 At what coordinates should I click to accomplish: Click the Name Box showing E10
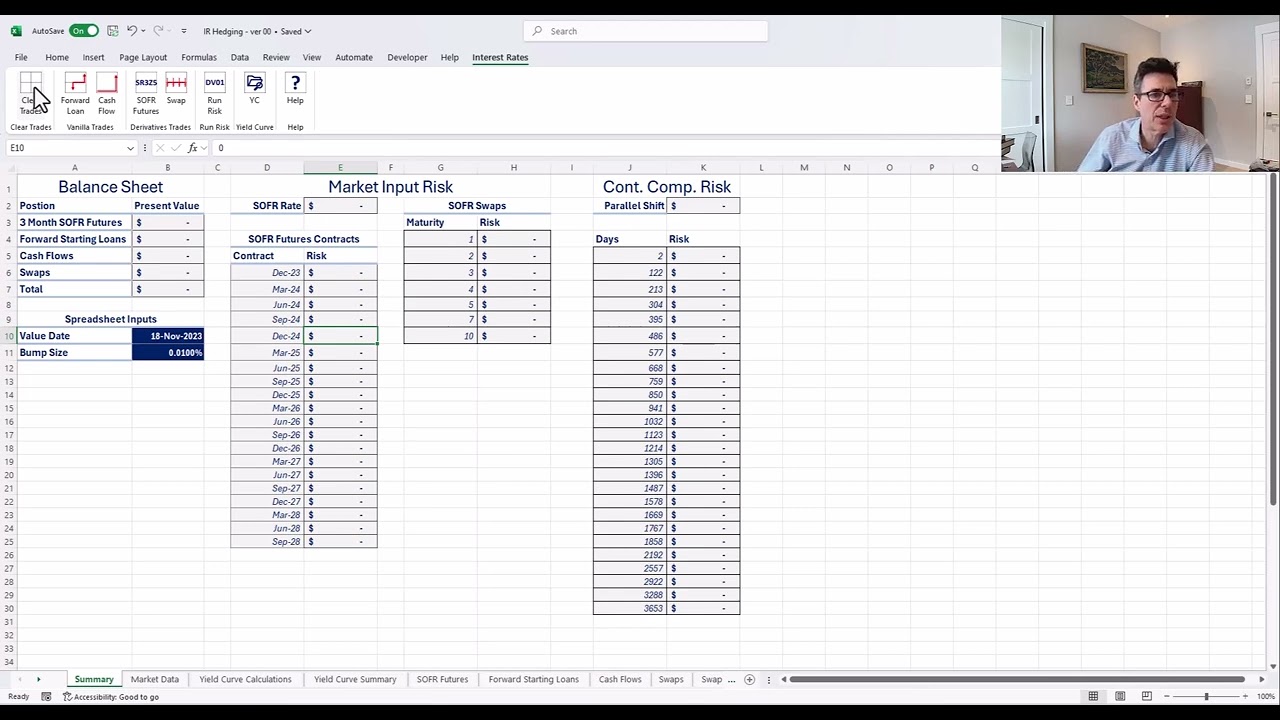click(65, 148)
